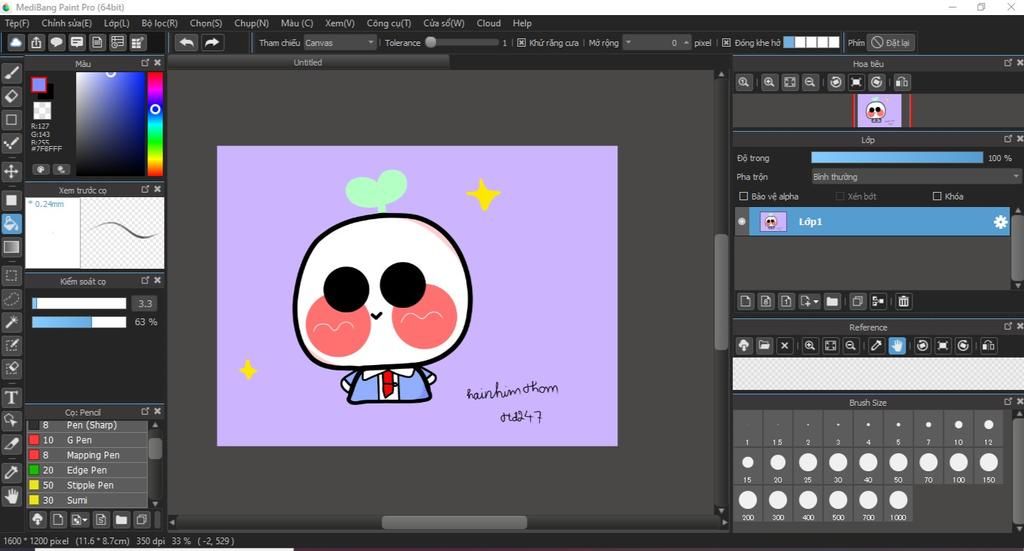Viewport: 1024px width, 551px height.
Task: Click the Đặt lại reset button
Action: click(890, 43)
